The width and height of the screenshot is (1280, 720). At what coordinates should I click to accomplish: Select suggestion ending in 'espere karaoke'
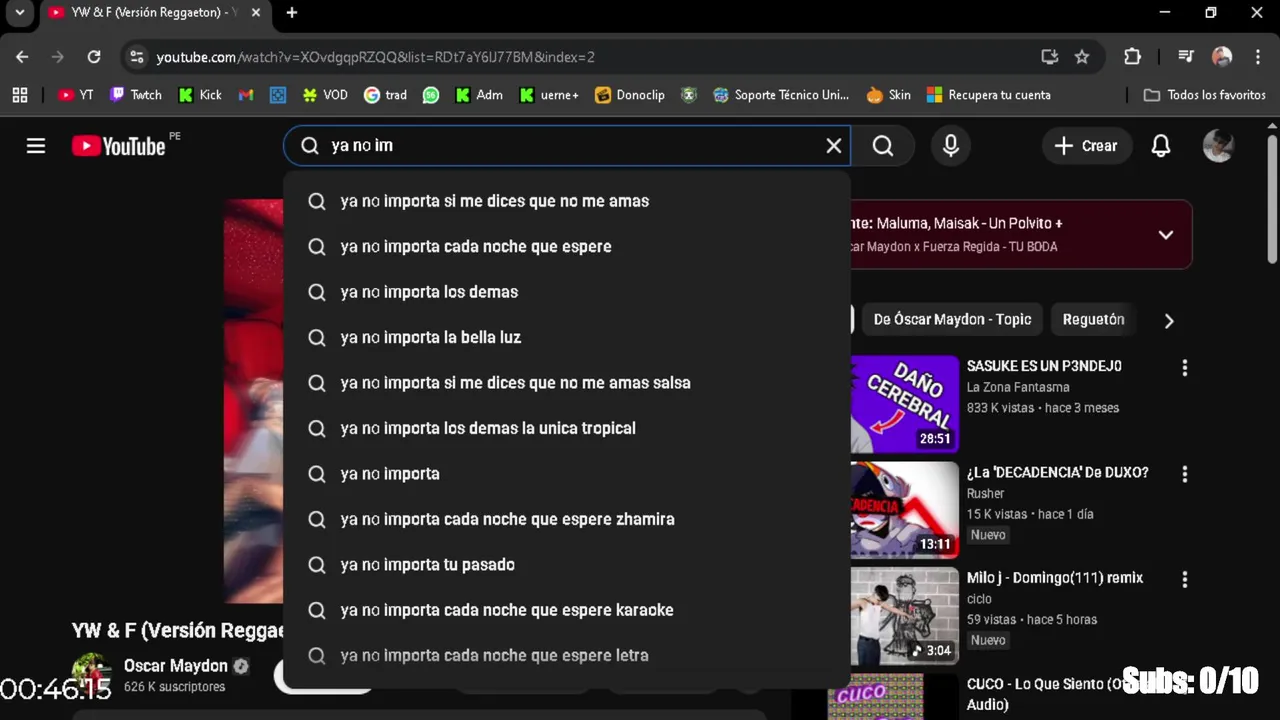(x=567, y=610)
